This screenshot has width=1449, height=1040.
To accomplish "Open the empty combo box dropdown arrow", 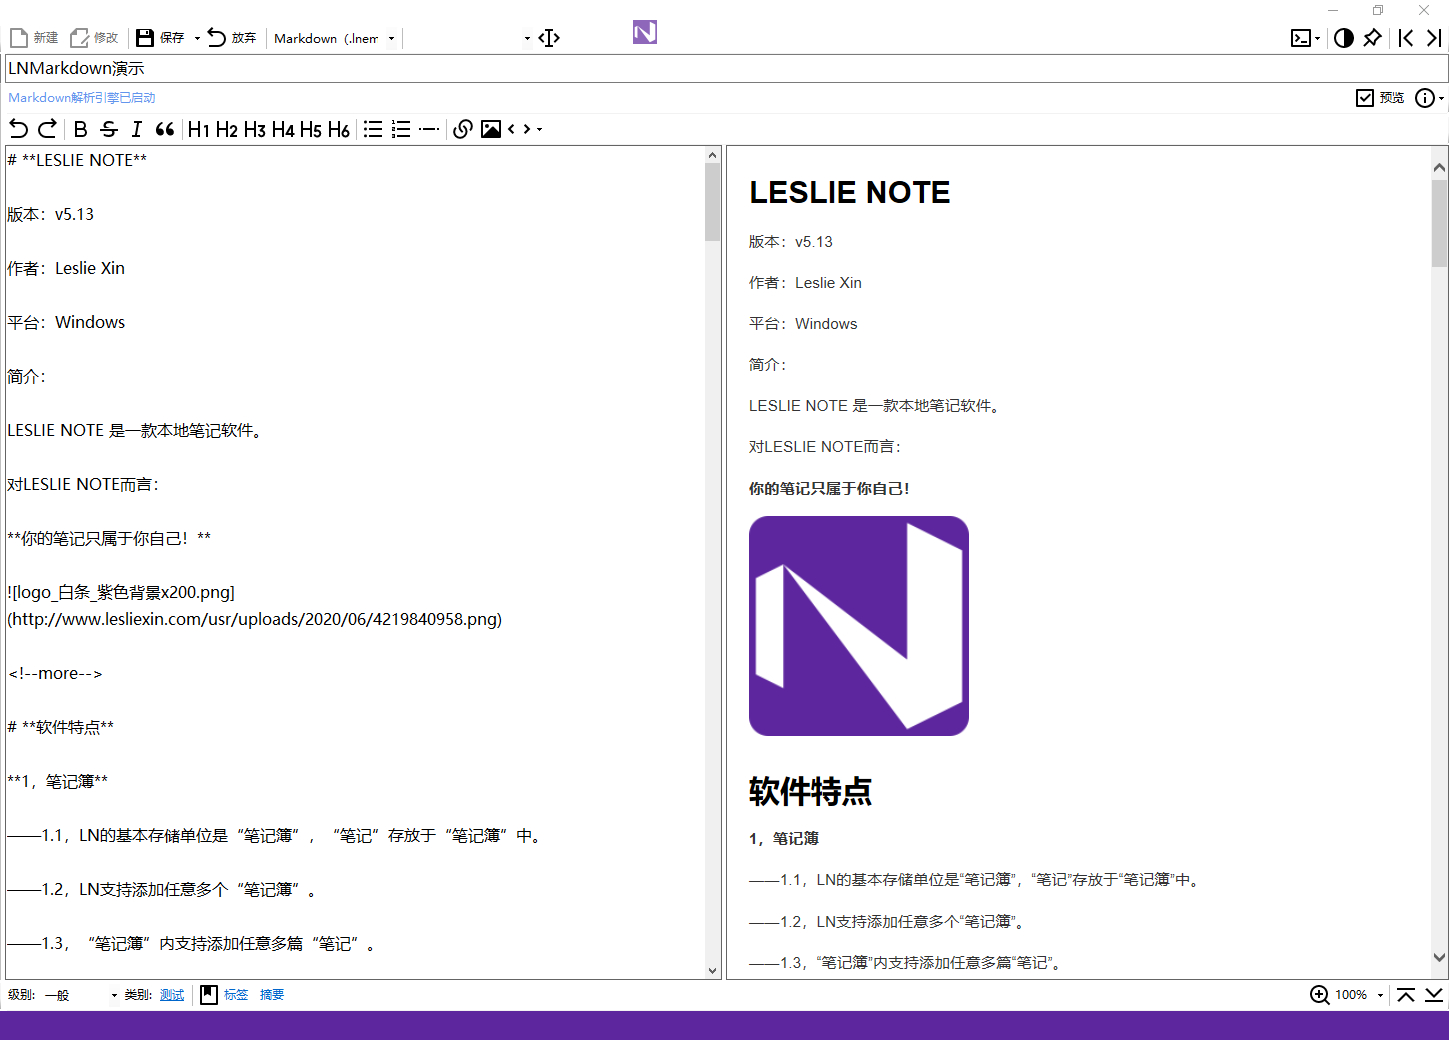I will tap(527, 39).
